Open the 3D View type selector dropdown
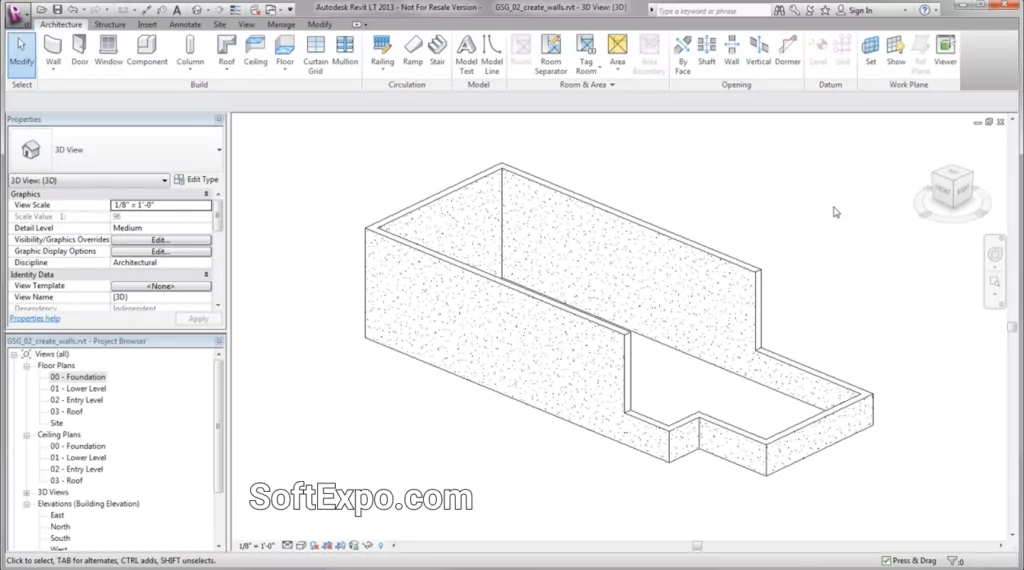This screenshot has height=570, width=1024. click(x=219, y=150)
